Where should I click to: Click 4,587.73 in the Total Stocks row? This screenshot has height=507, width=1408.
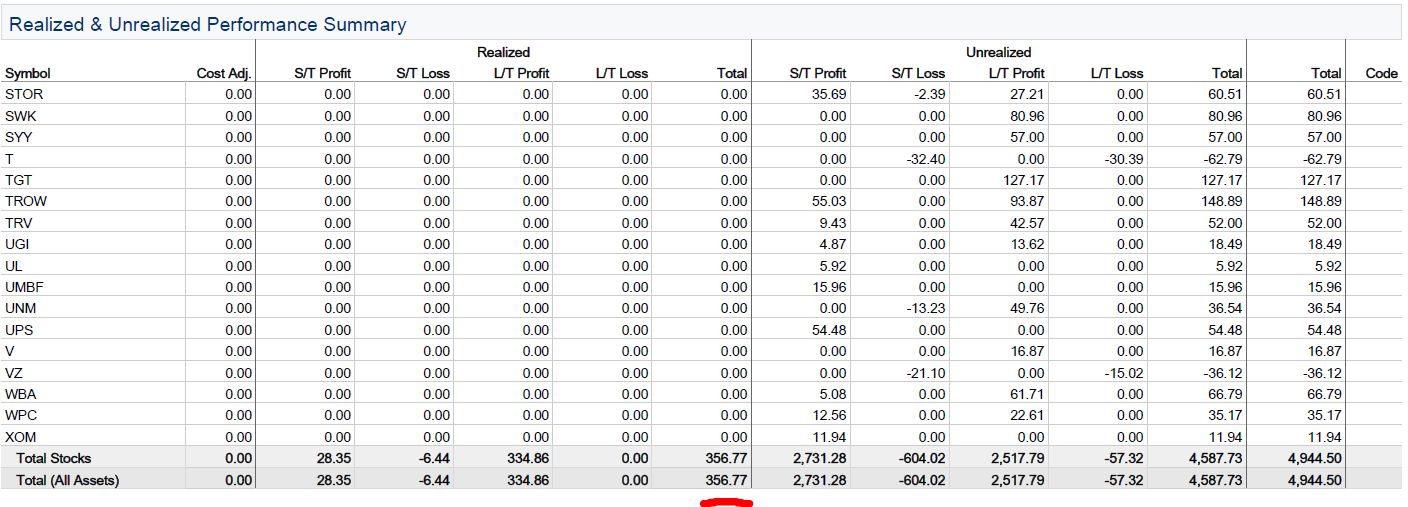[x=1214, y=458]
